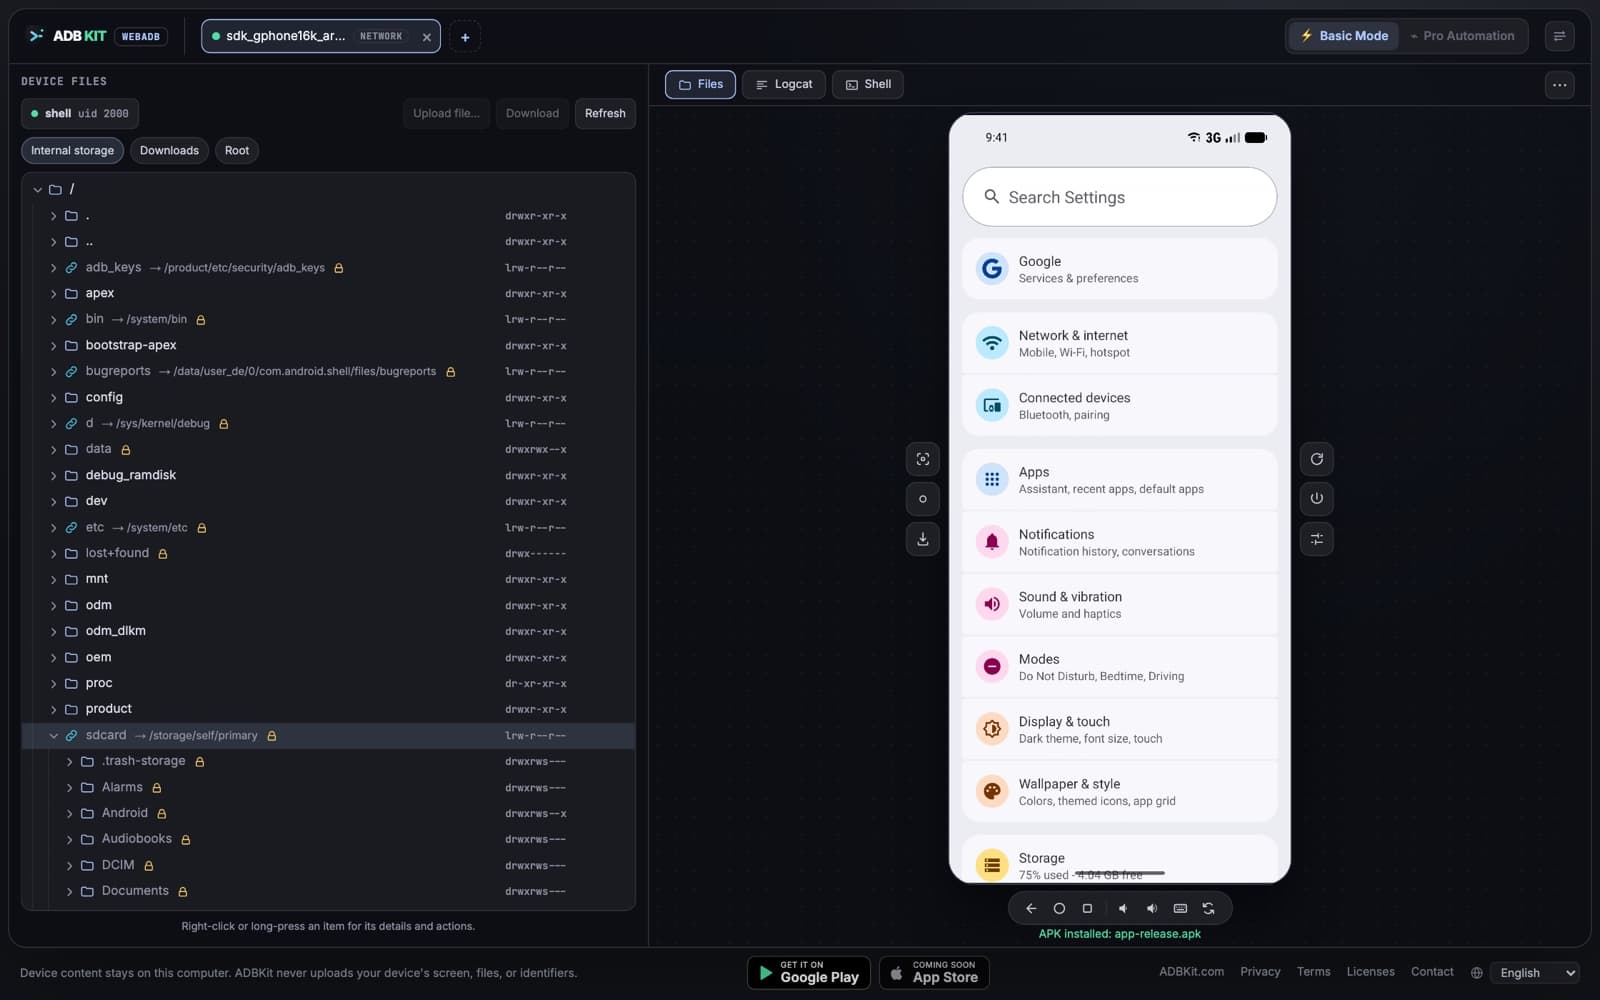
Task: Select the Root storage filter
Action: click(x=237, y=151)
